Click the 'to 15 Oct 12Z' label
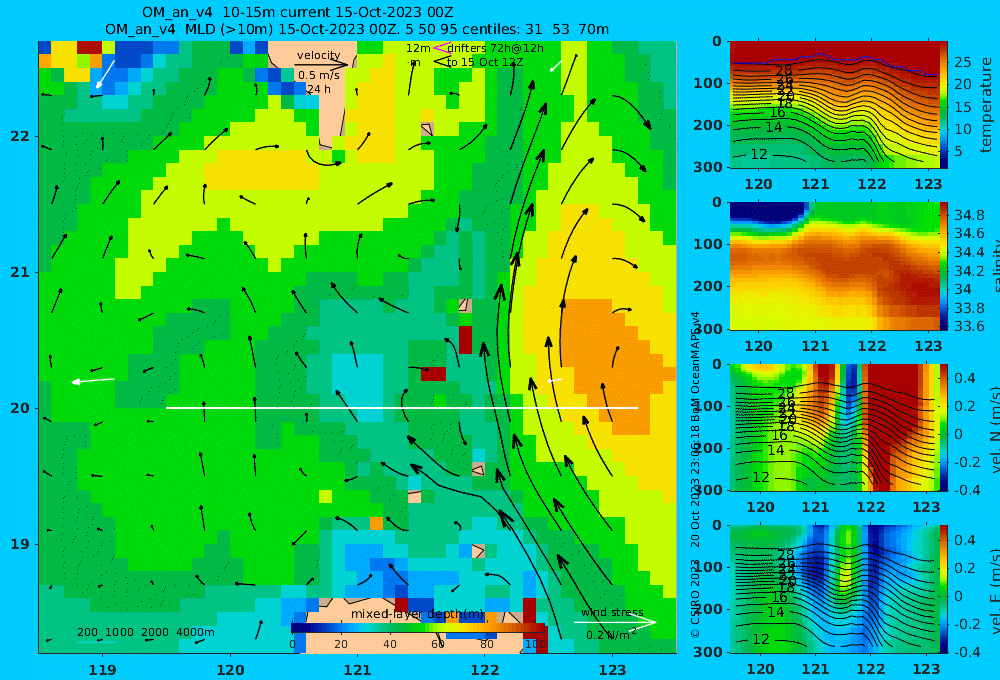The image size is (1000, 680). (484, 62)
